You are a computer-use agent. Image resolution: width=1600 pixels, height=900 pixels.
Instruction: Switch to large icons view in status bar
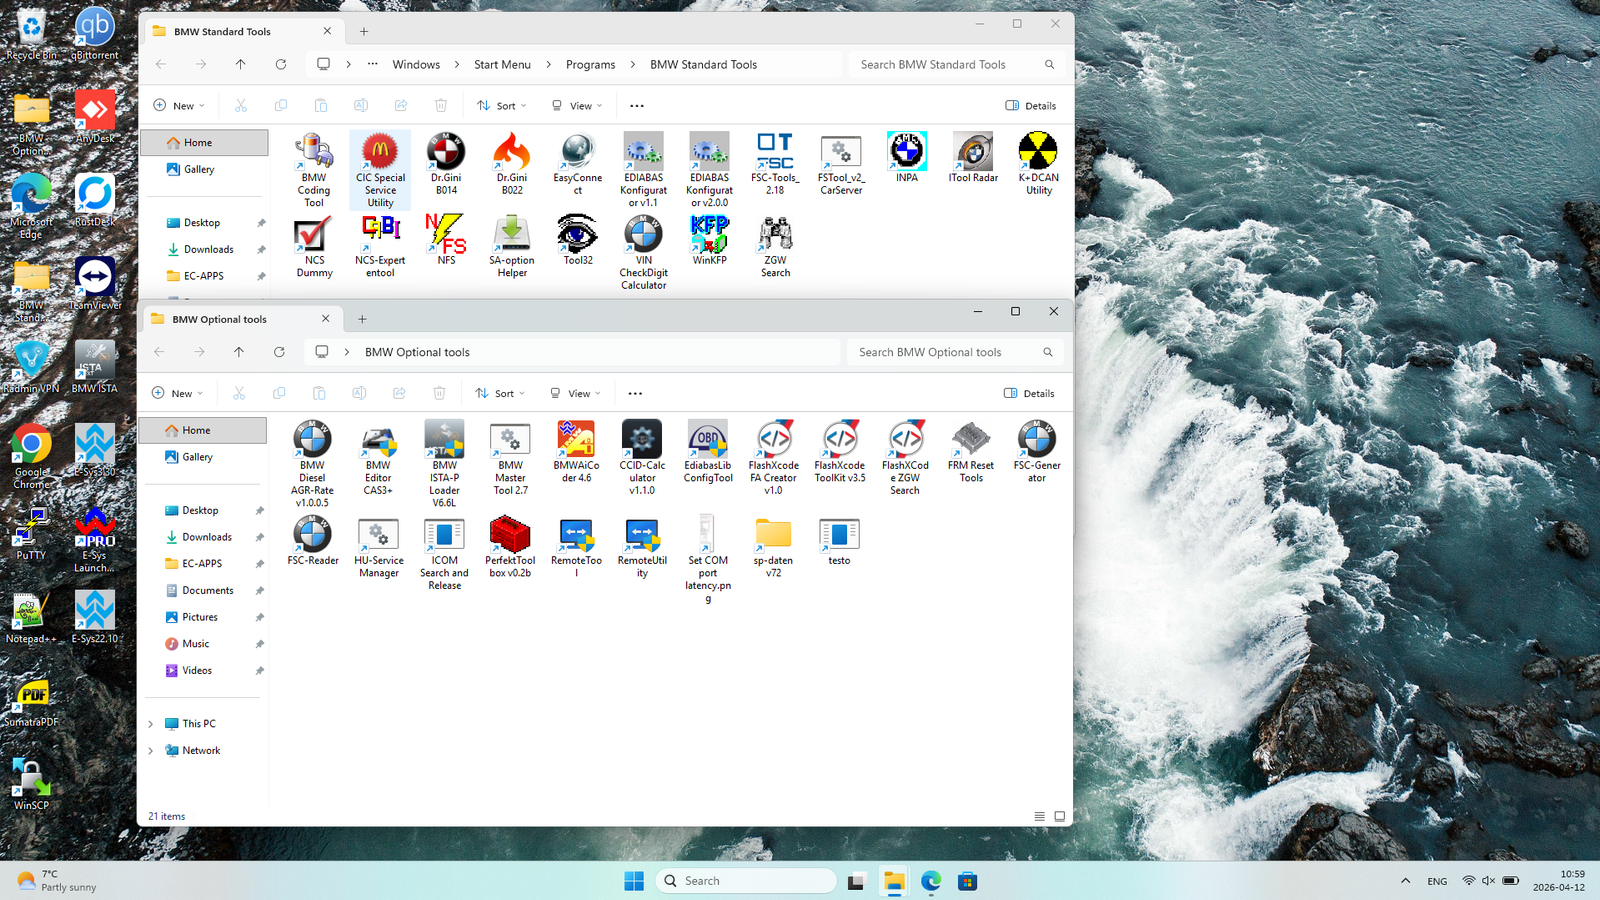[x=1060, y=817]
